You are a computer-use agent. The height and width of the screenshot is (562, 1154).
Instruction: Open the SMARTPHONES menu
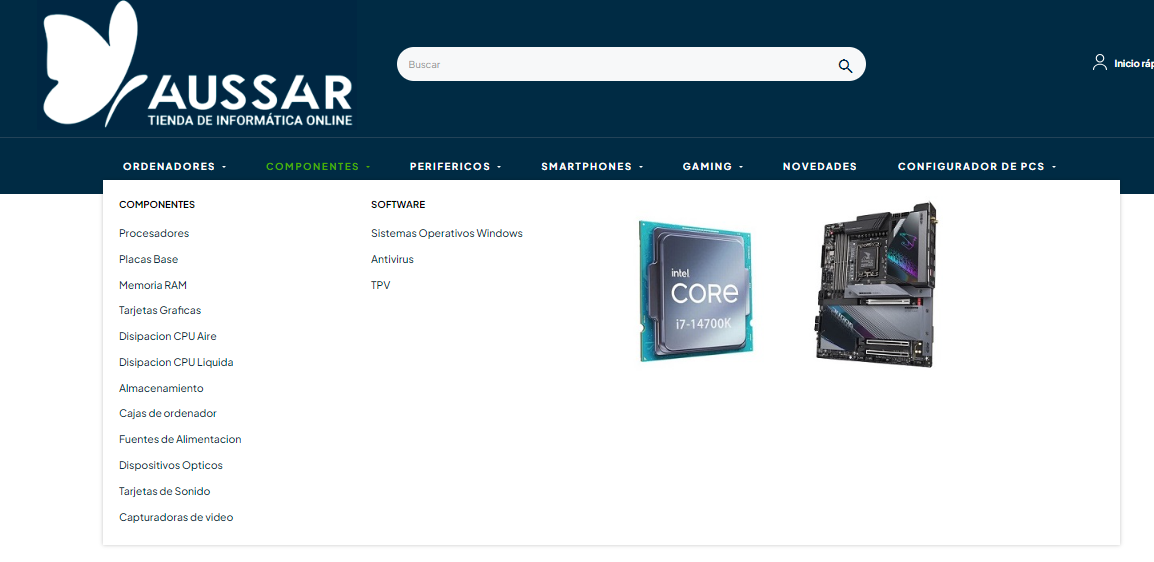click(587, 166)
